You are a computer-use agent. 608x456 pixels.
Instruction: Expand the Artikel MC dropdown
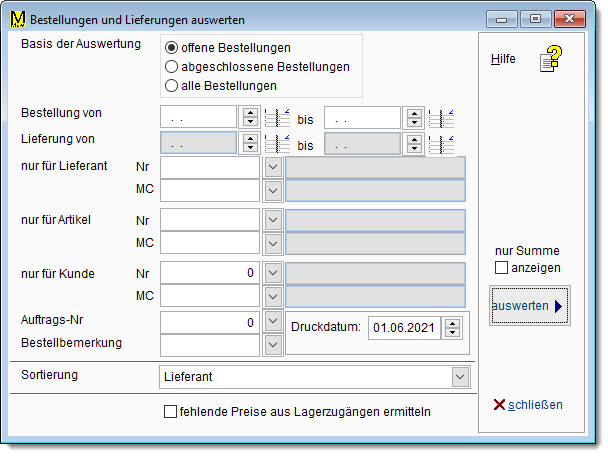(x=273, y=243)
